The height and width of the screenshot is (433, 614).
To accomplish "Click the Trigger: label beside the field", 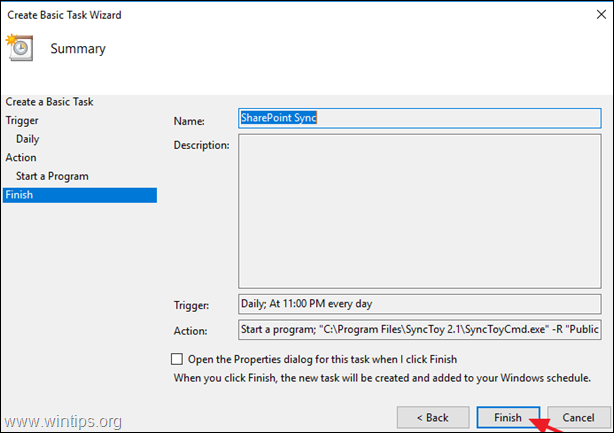I will (191, 305).
